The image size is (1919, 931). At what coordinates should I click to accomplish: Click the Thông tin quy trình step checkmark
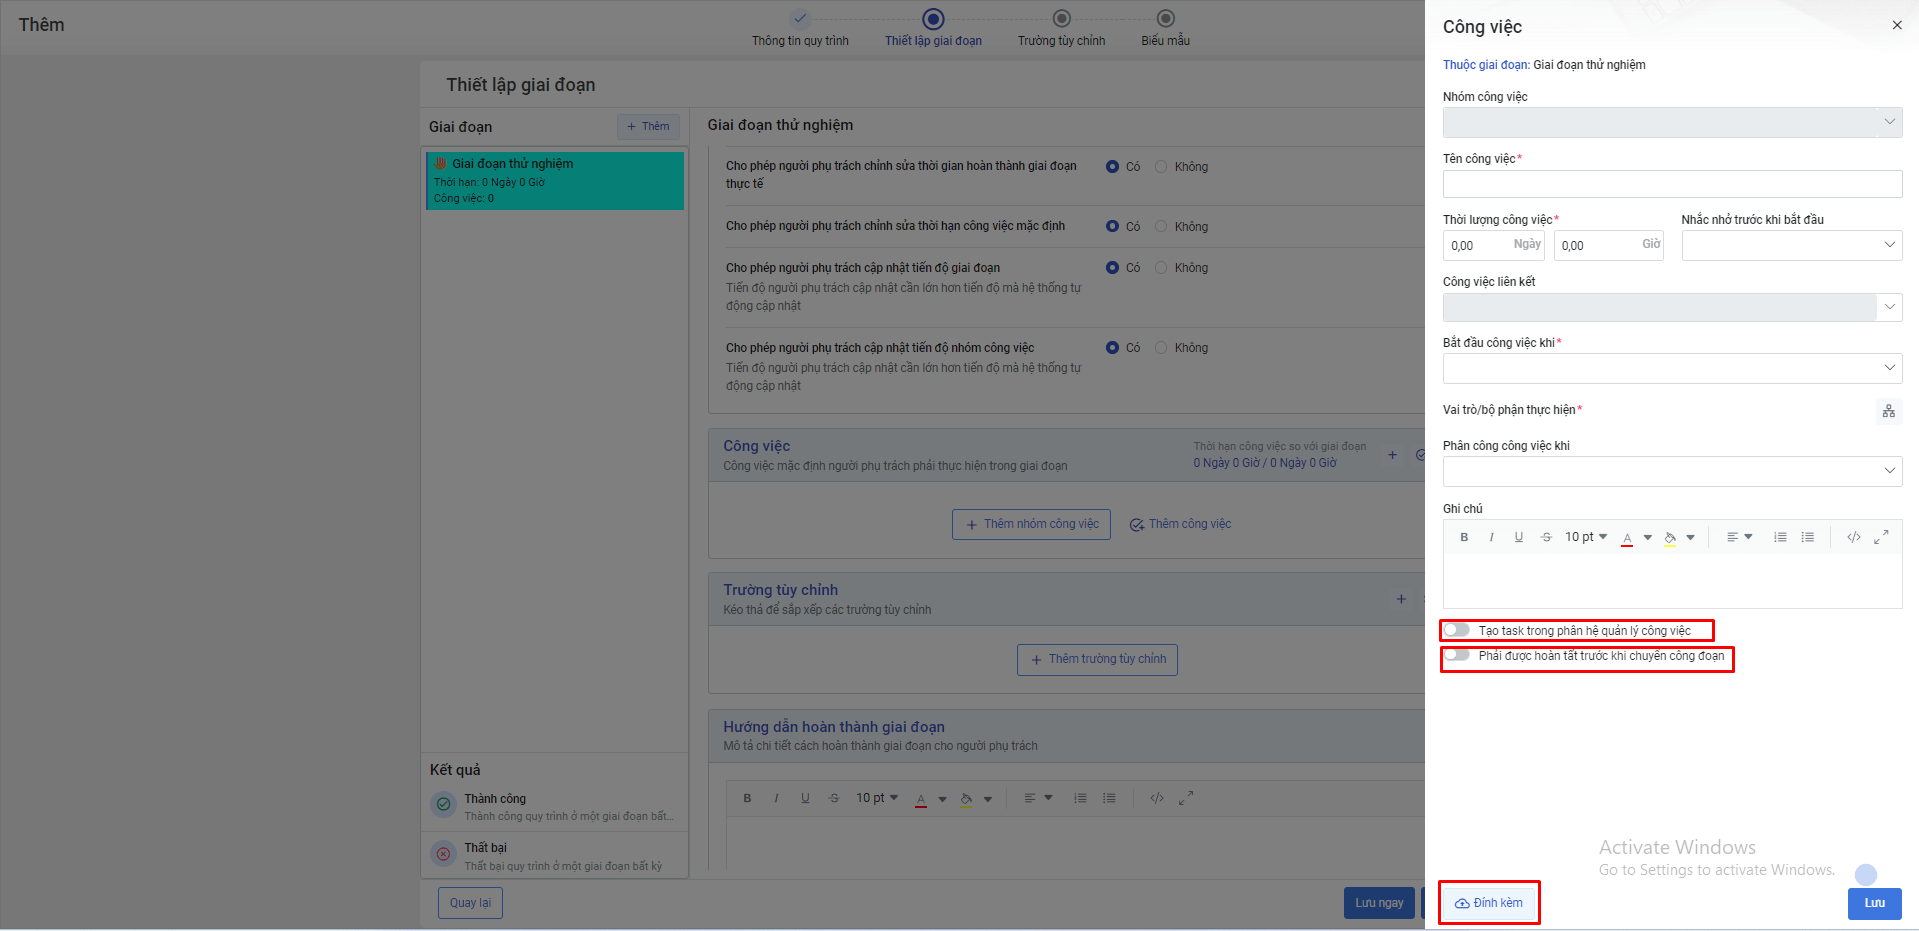(799, 18)
